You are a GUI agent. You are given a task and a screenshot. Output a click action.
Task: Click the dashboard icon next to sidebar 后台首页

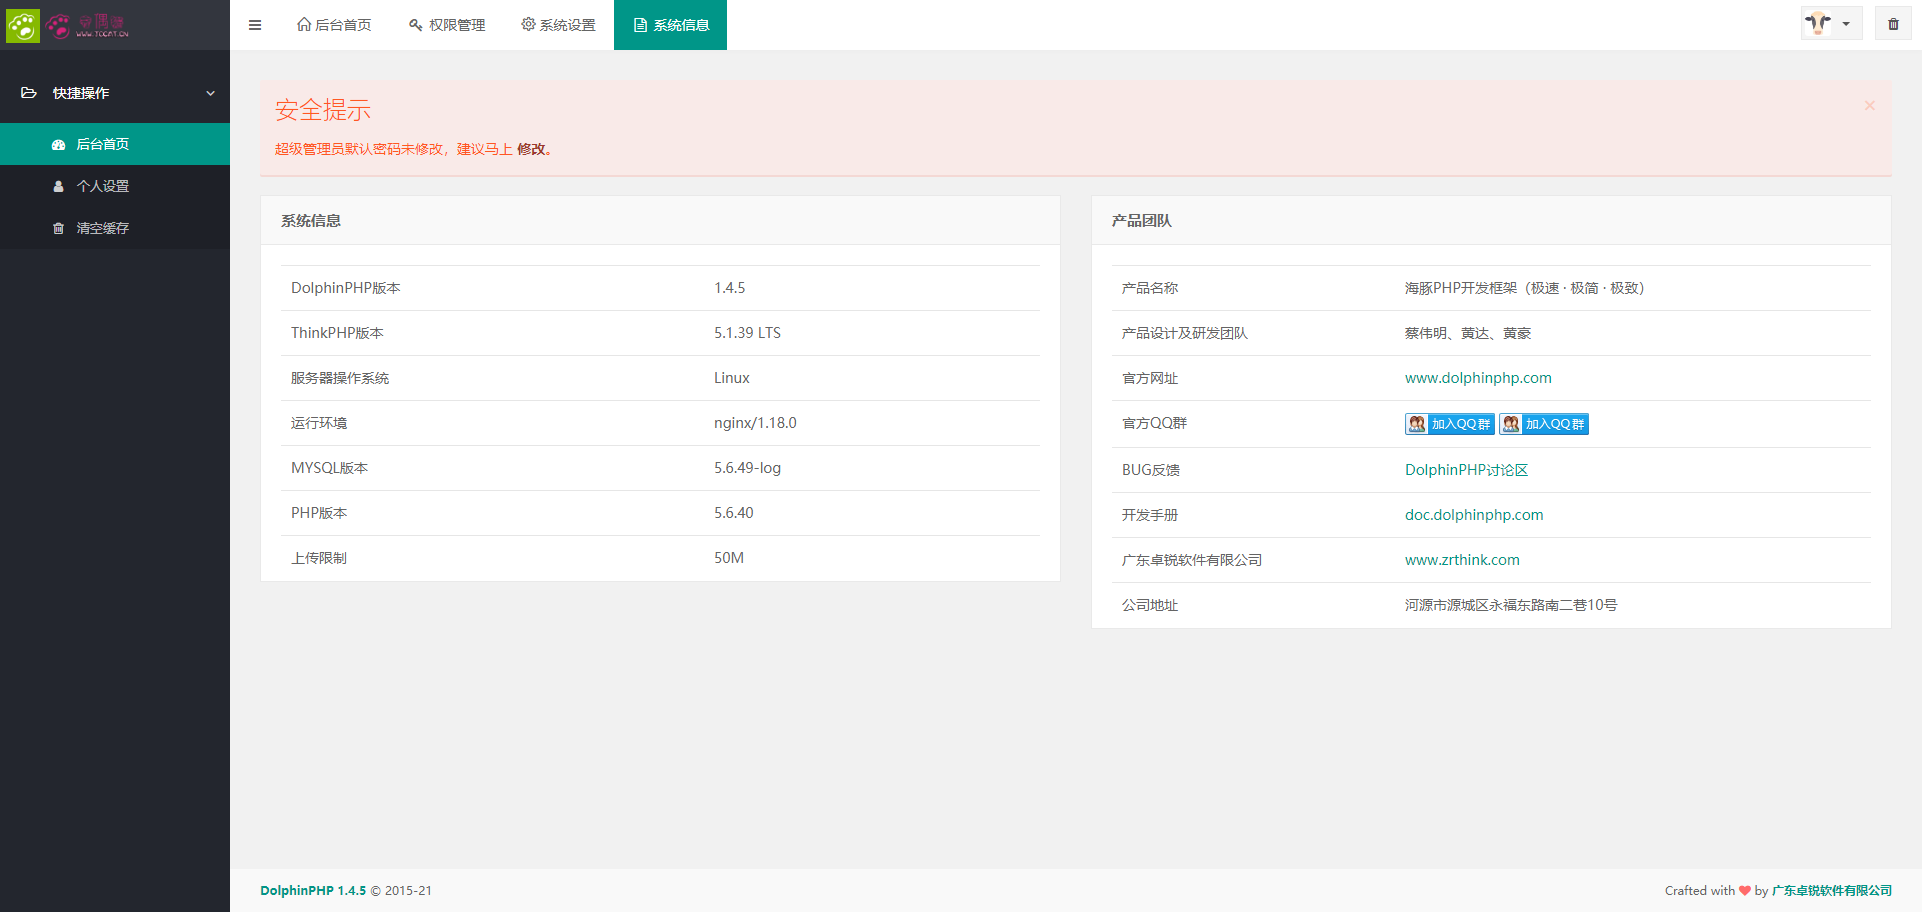coord(58,145)
